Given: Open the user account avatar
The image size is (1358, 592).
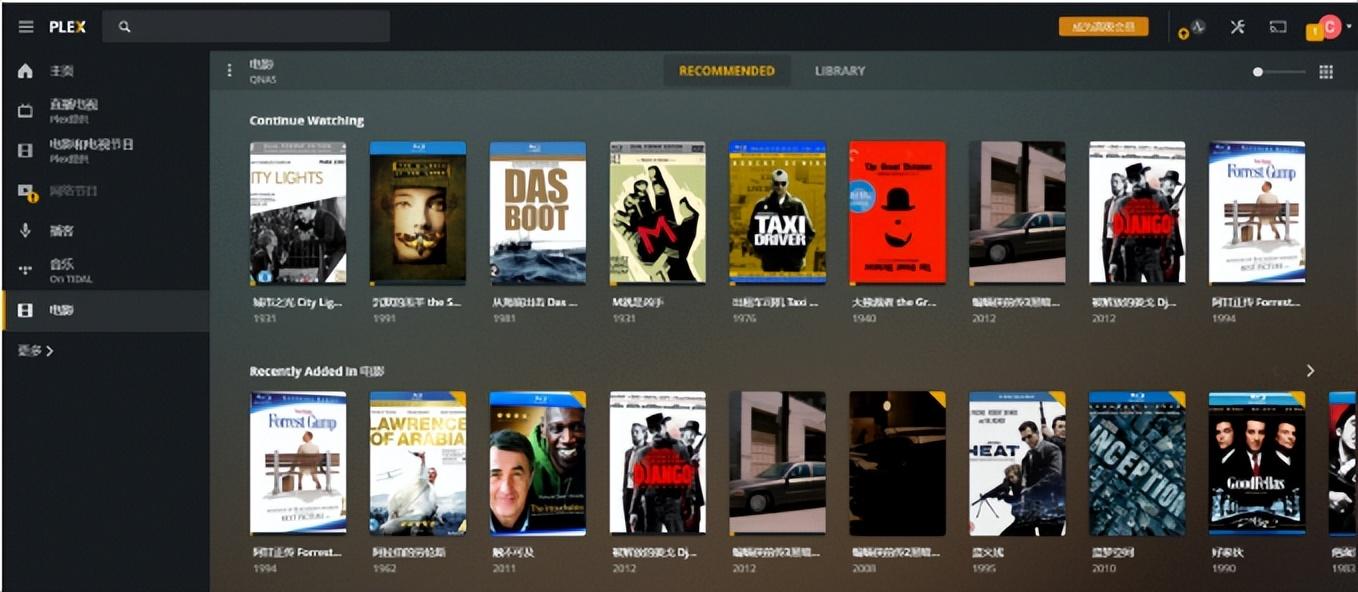Looking at the screenshot, I should pos(1329,27).
